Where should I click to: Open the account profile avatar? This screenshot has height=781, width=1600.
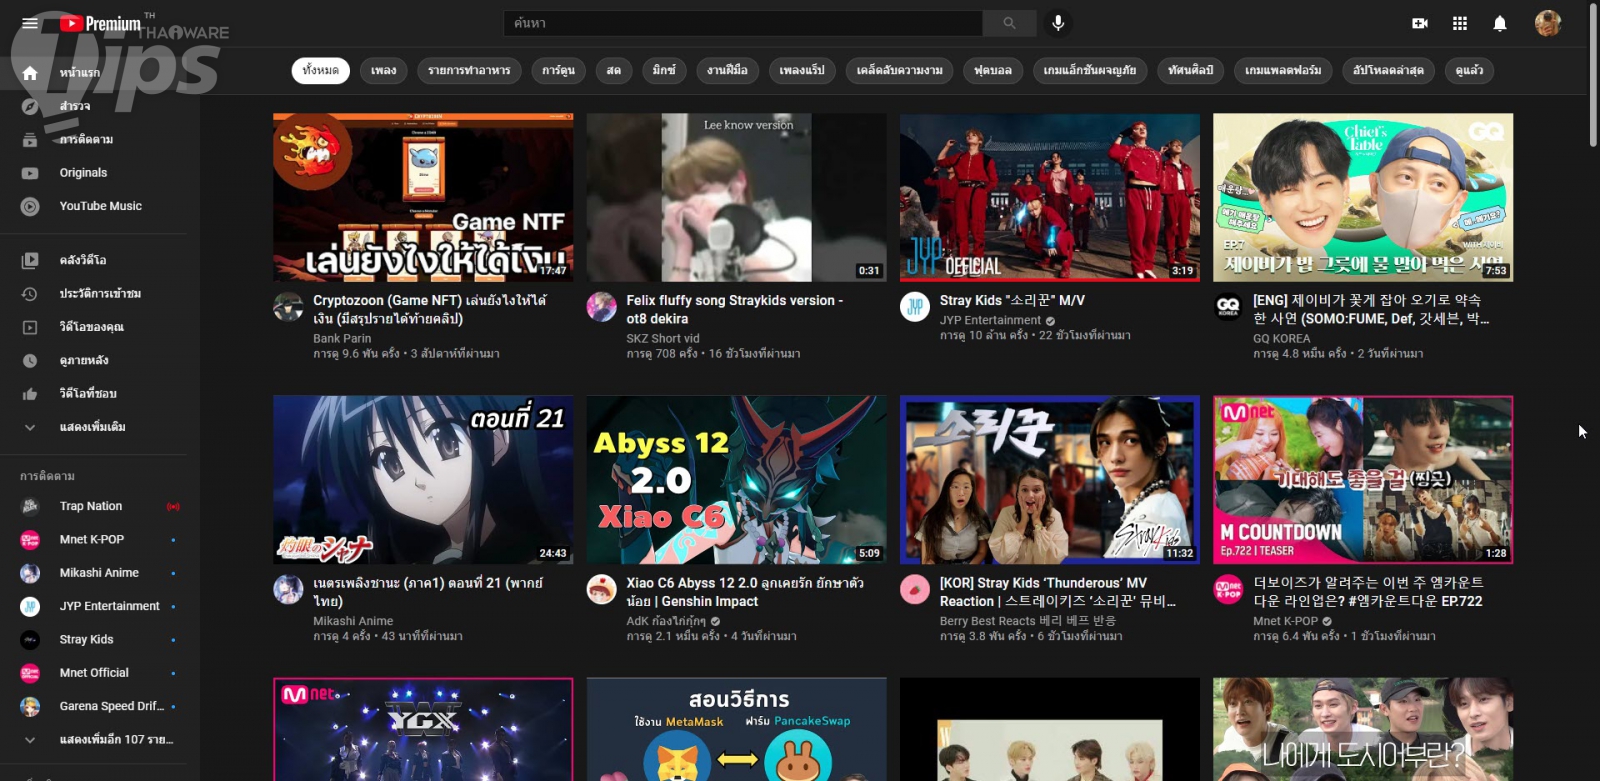(1548, 23)
